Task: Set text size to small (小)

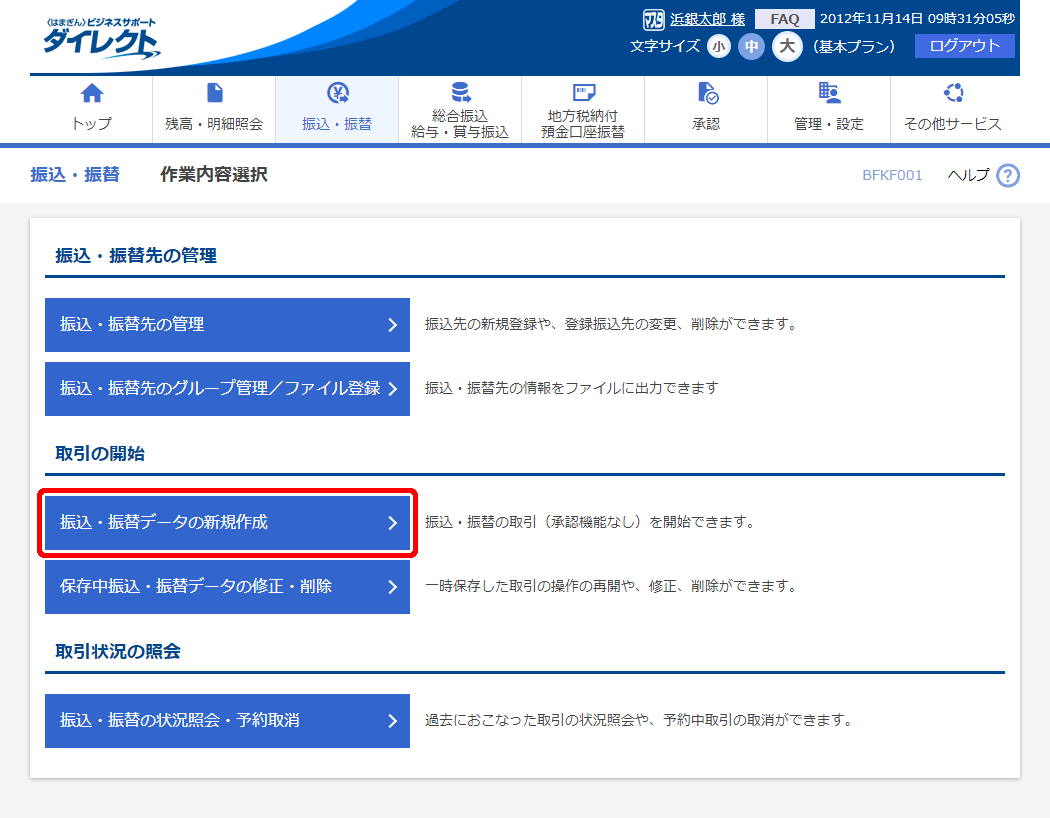Action: (719, 47)
